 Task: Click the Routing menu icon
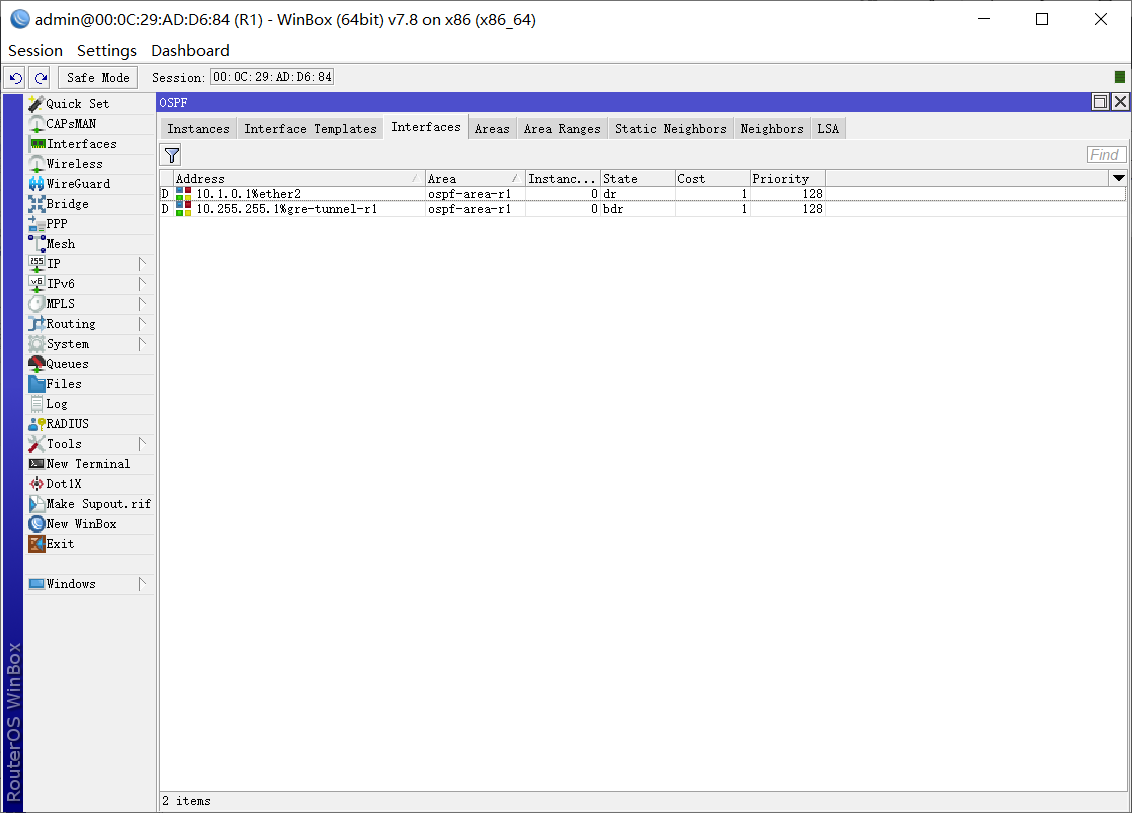[36, 324]
